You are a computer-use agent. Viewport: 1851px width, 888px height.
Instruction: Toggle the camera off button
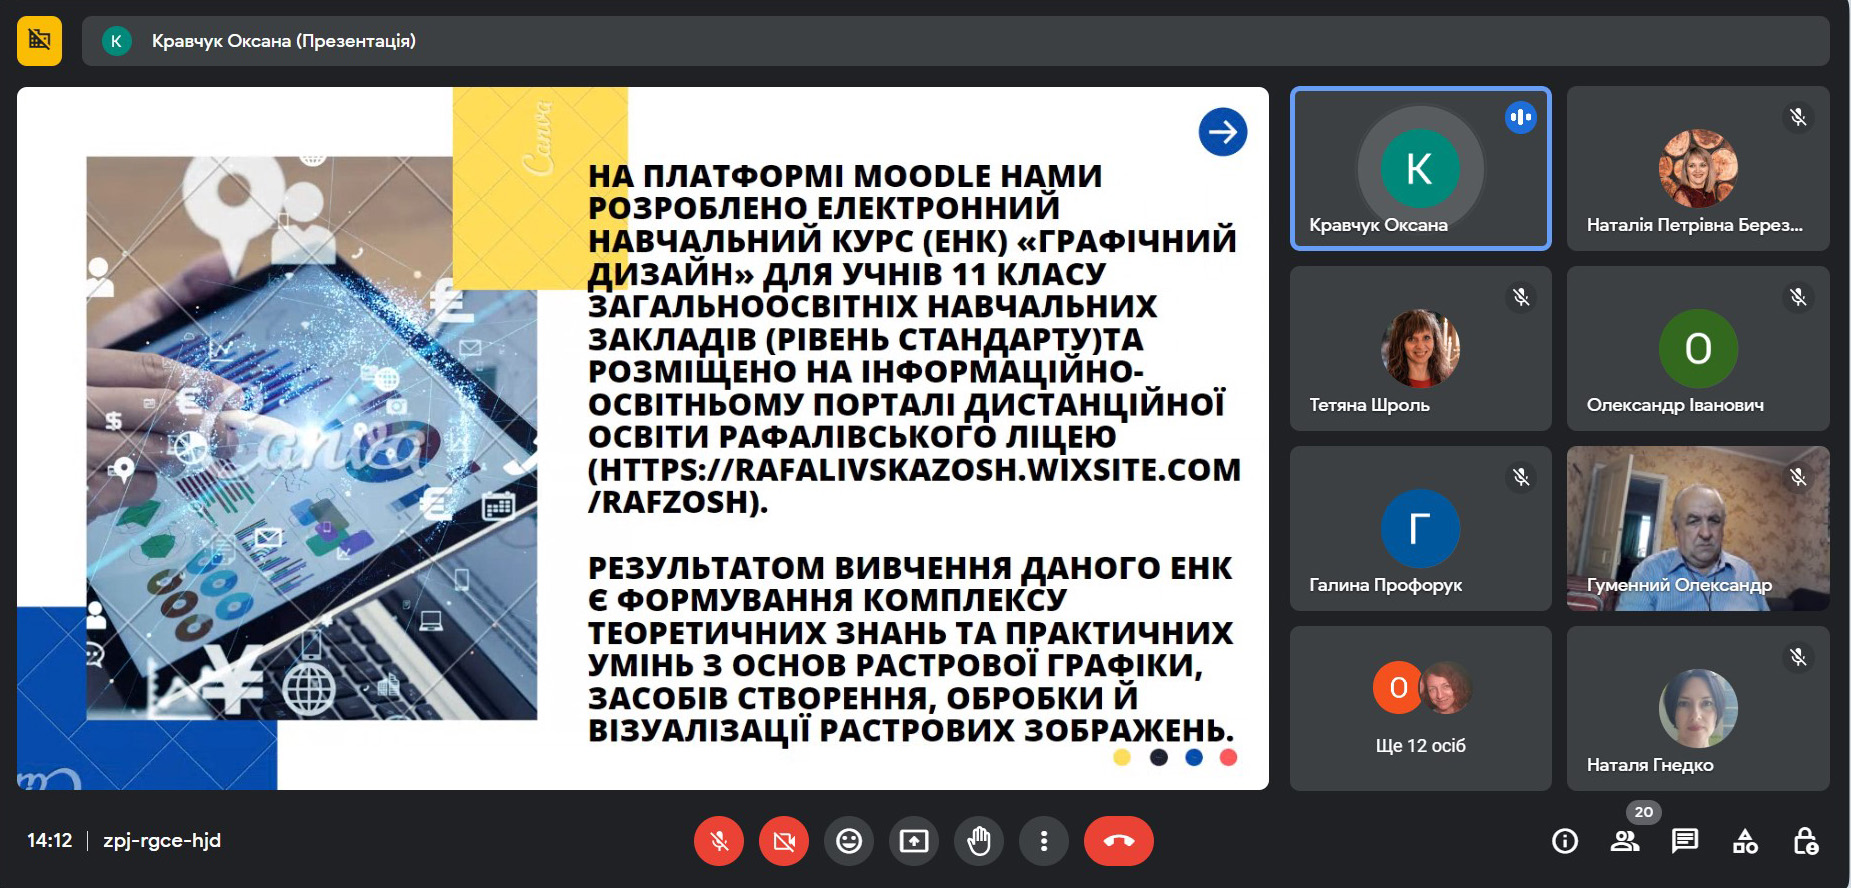(x=784, y=841)
